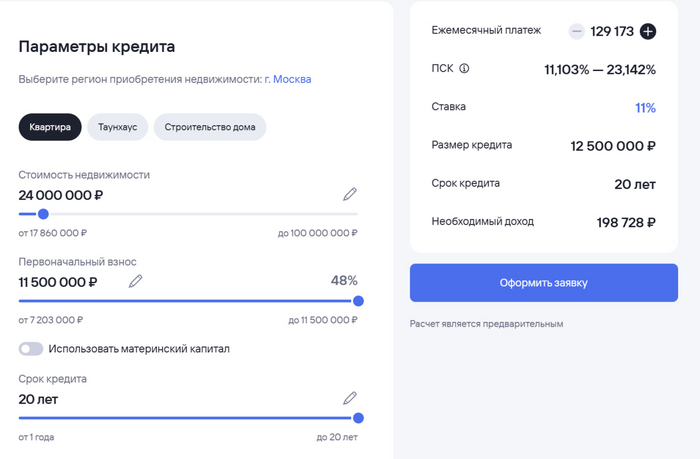Click the pencil icon for loan term
Screen dimensions: 700x459
point(349,398)
